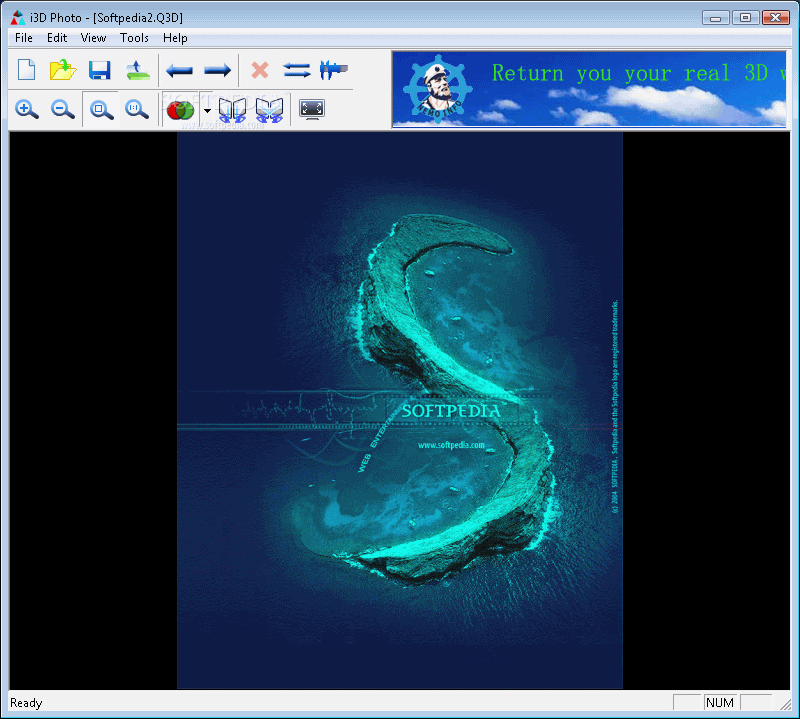The height and width of the screenshot is (719, 800).
Task: Open the anaglyph mode dropdown arrow
Action: (x=207, y=110)
